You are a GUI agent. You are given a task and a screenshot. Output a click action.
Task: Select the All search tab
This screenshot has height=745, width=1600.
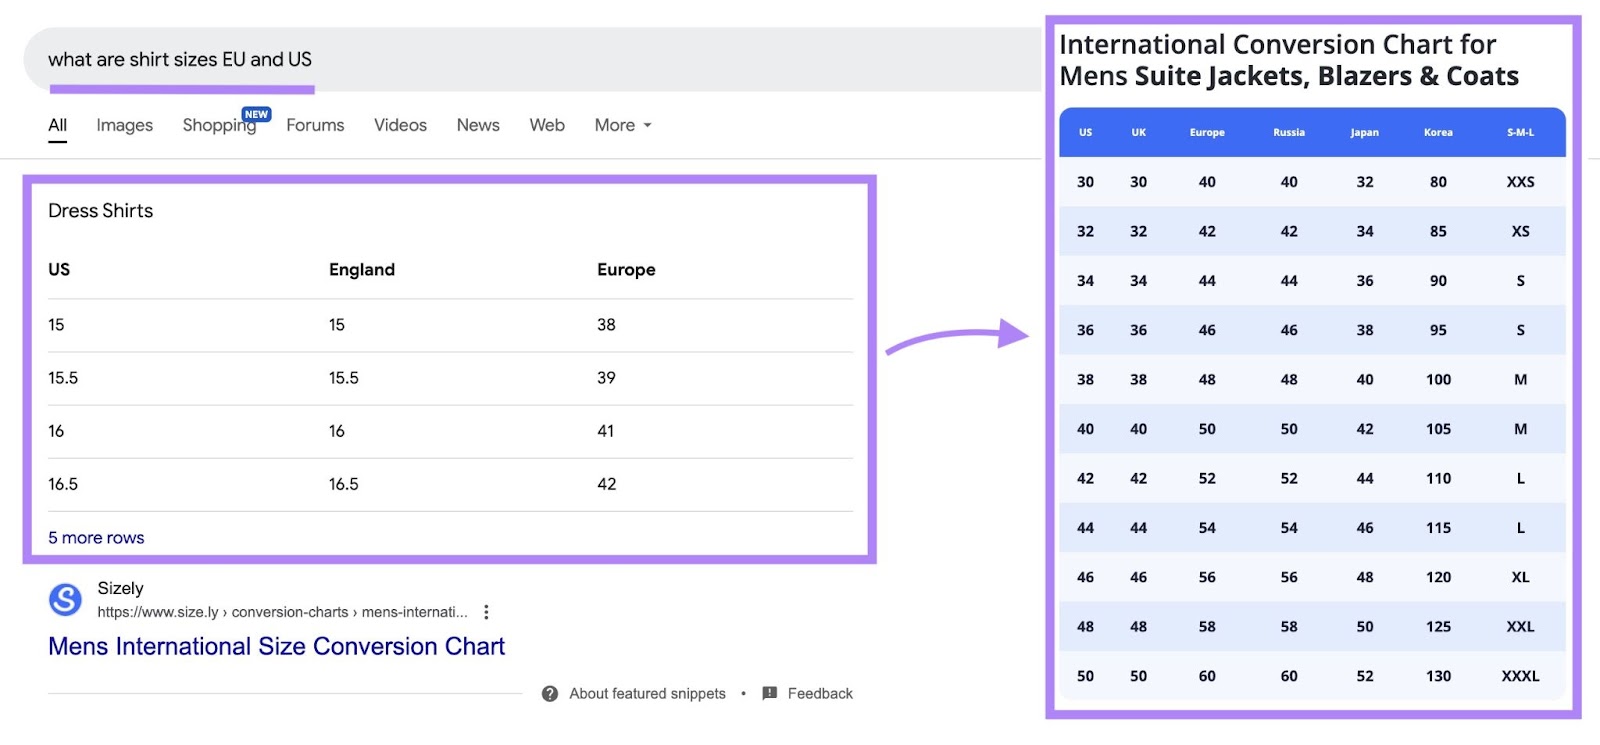coord(58,125)
